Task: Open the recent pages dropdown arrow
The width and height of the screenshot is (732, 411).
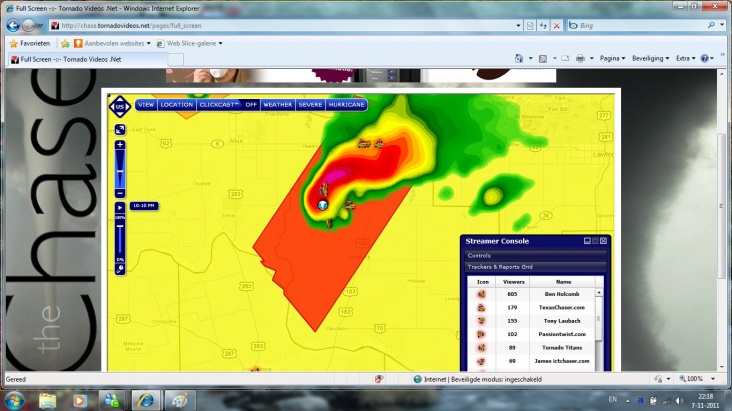Action: point(40,26)
